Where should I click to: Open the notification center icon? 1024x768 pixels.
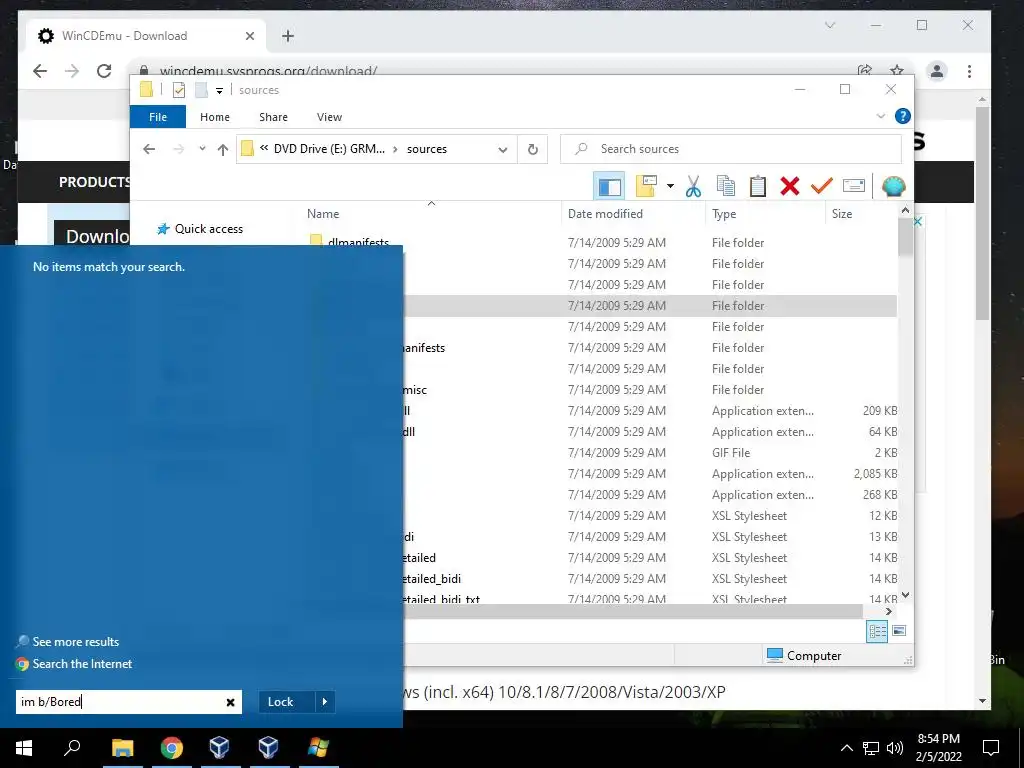[991, 748]
